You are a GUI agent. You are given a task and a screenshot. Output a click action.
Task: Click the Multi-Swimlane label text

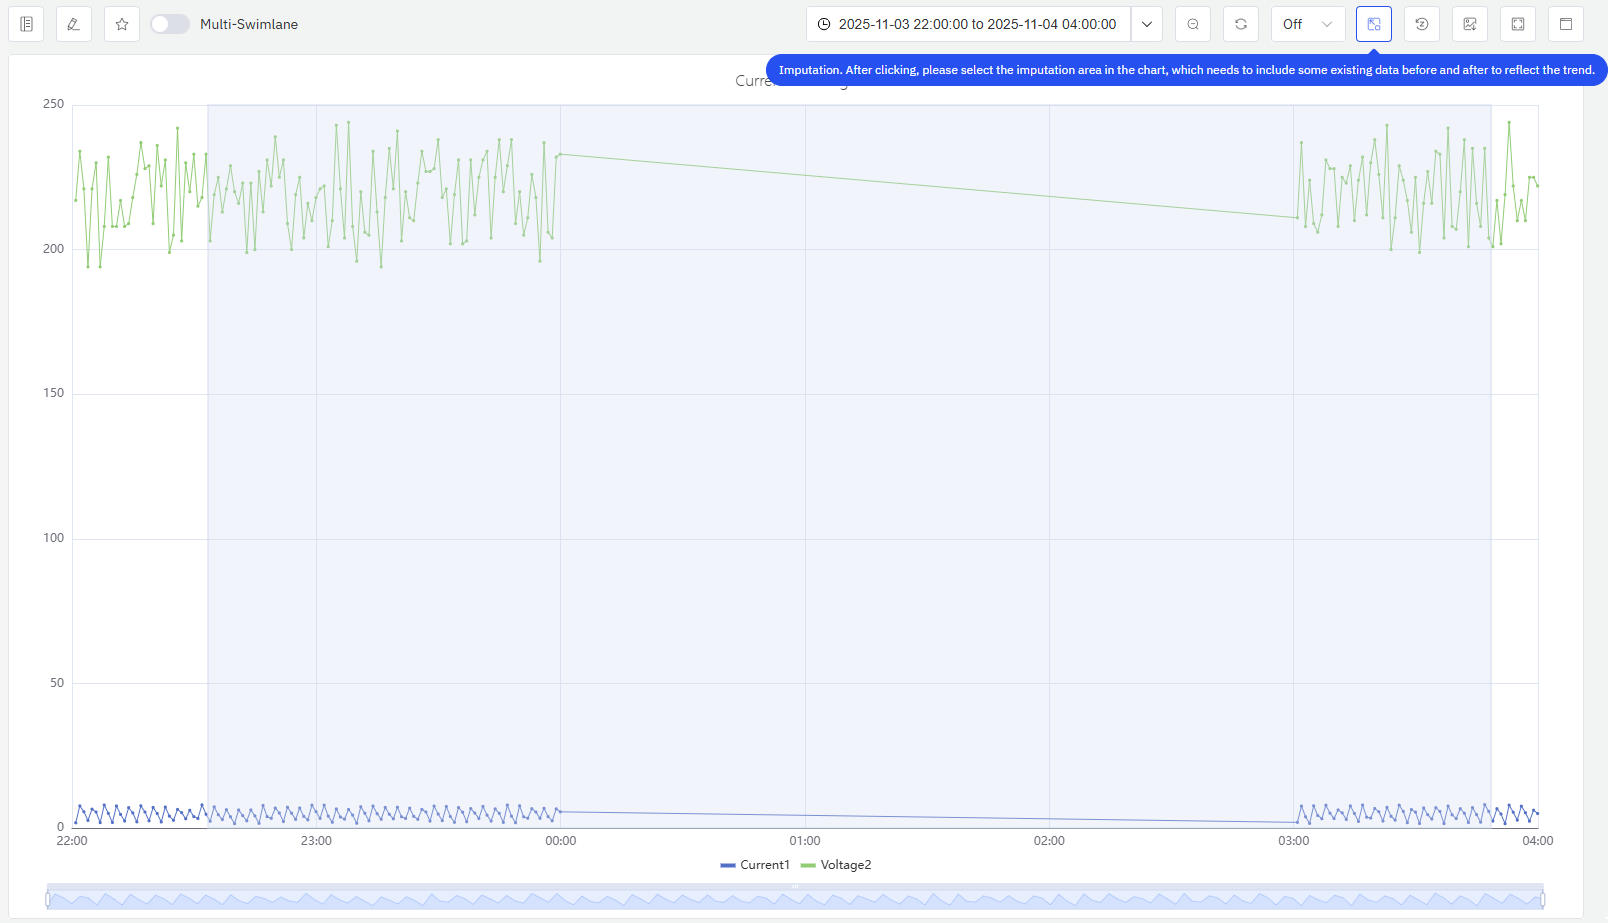click(249, 24)
